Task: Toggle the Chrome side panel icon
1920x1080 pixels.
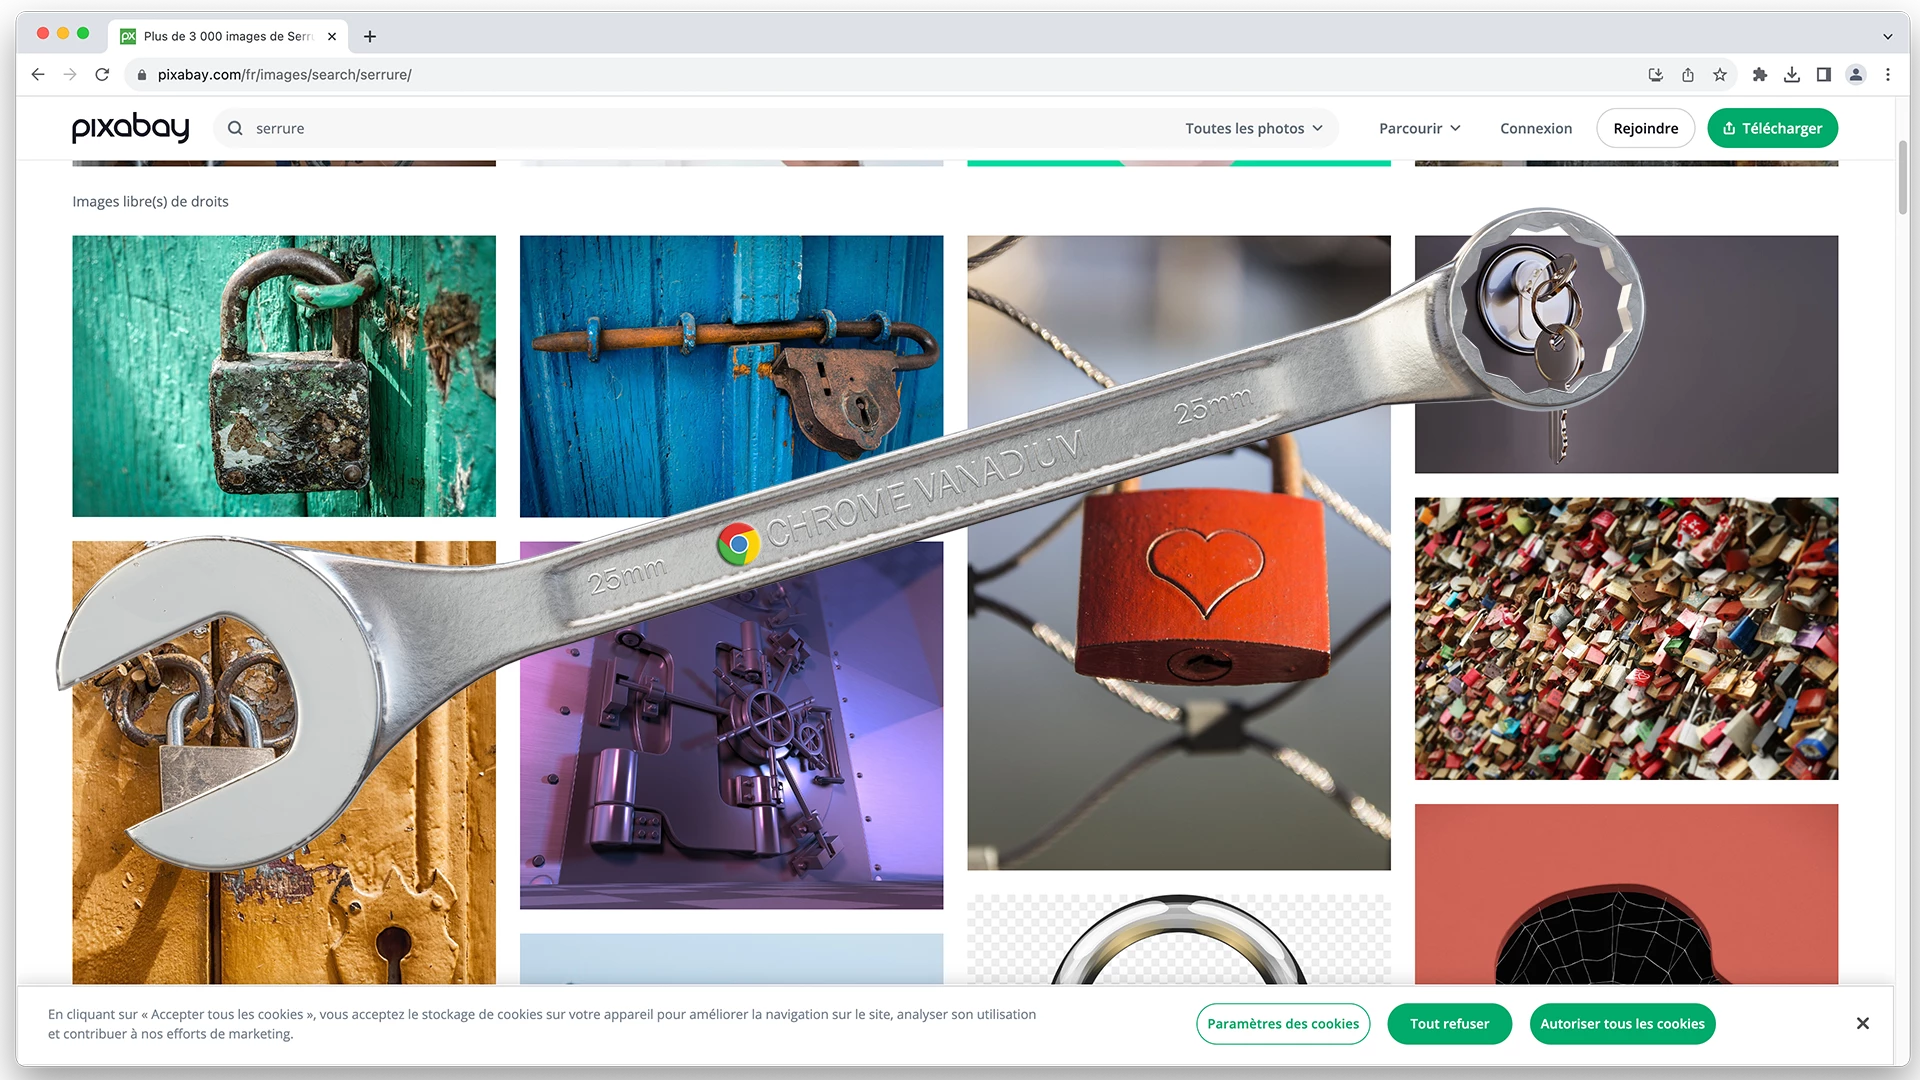Action: pos(1824,74)
